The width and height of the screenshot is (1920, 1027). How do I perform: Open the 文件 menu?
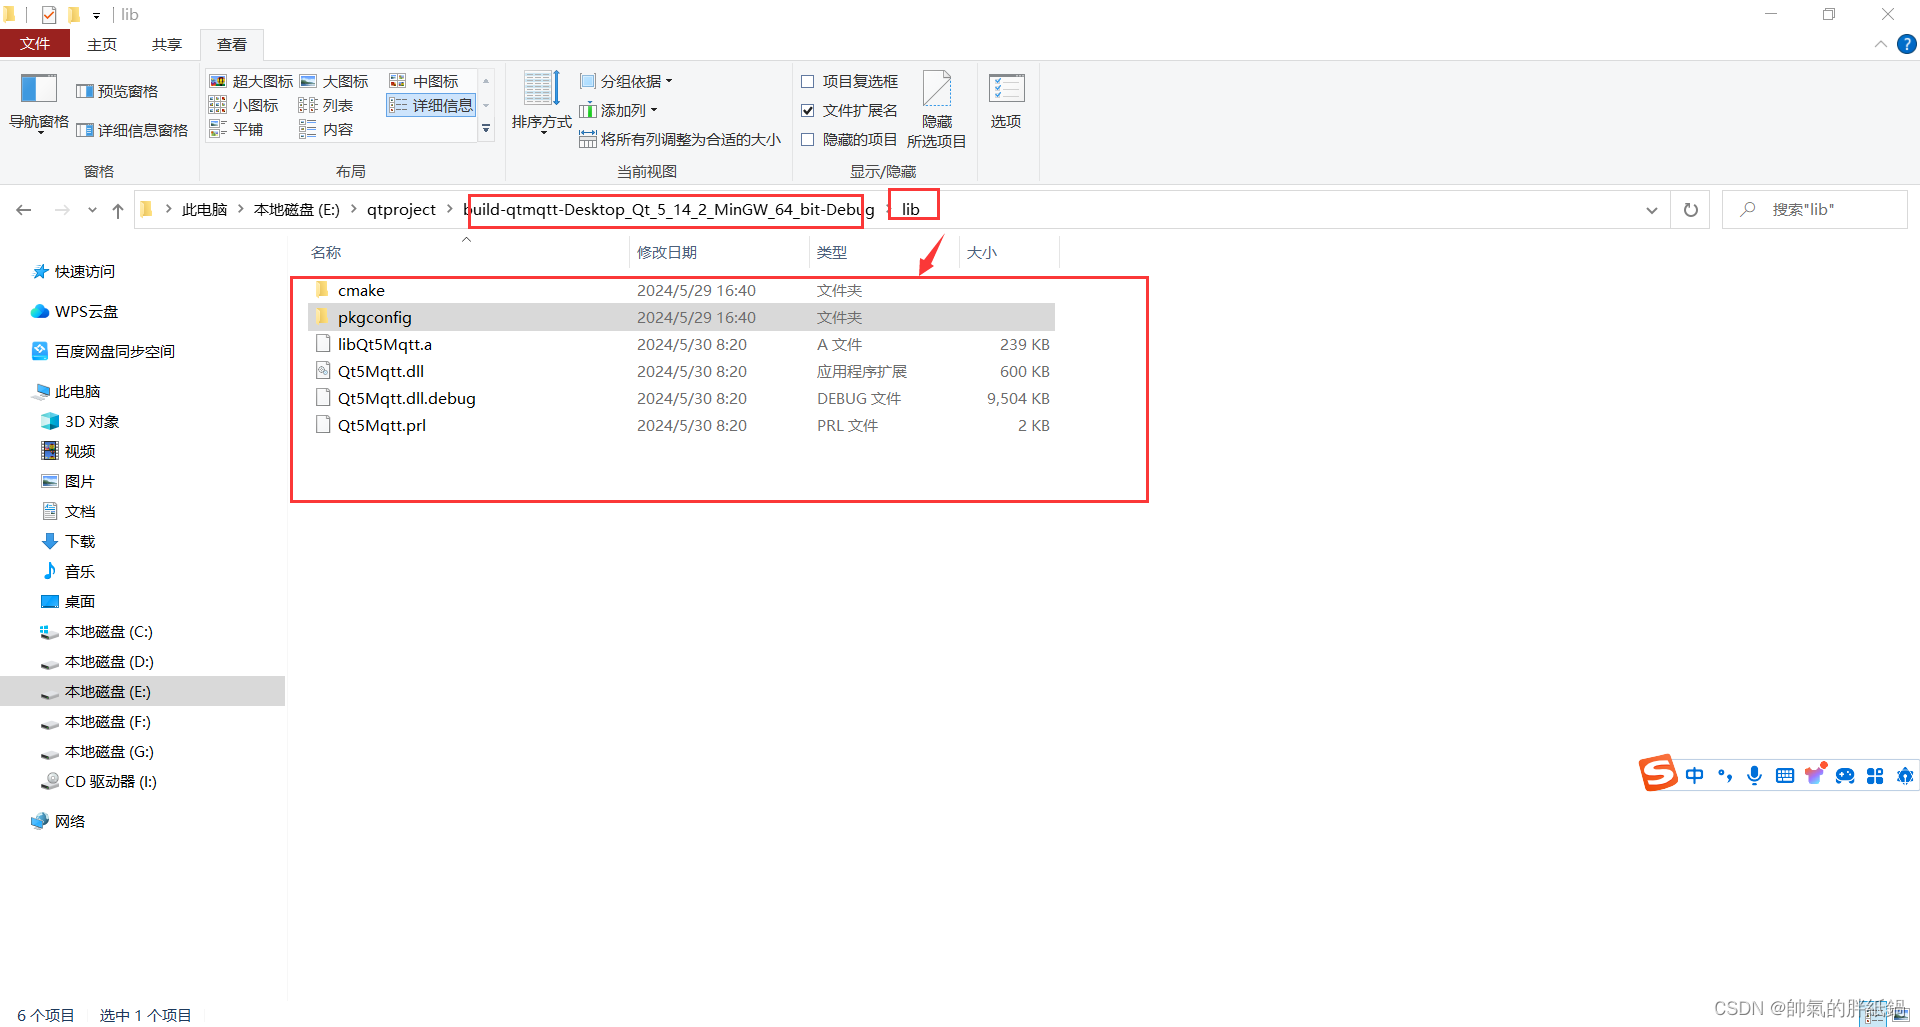pyautogui.click(x=35, y=44)
